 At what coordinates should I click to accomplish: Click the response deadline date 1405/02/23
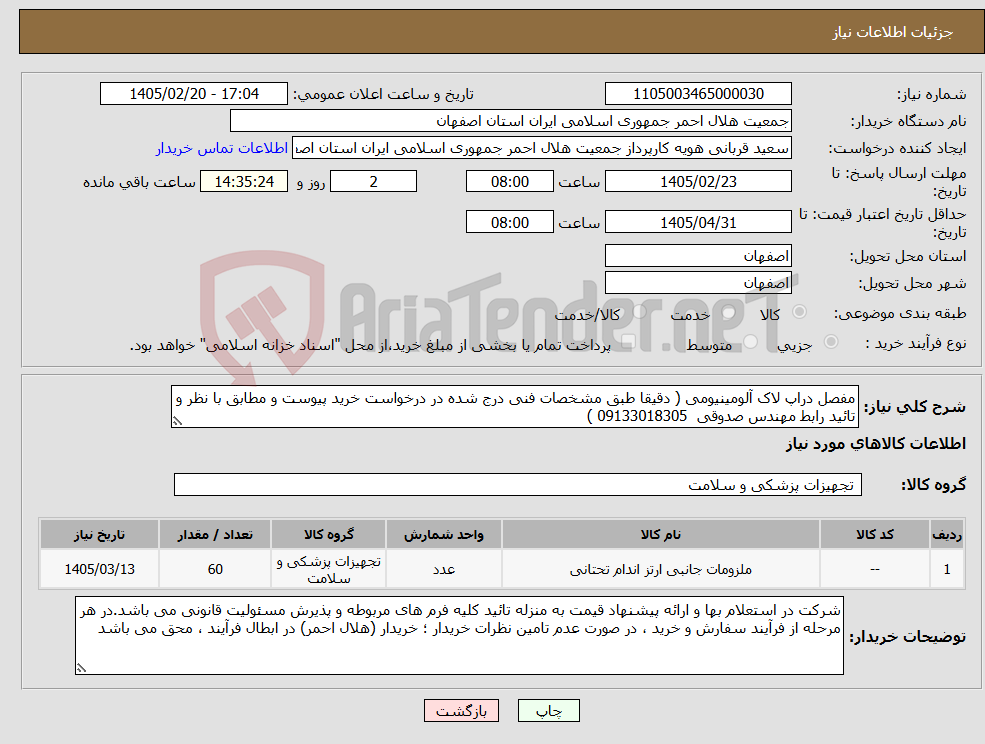[x=698, y=182]
